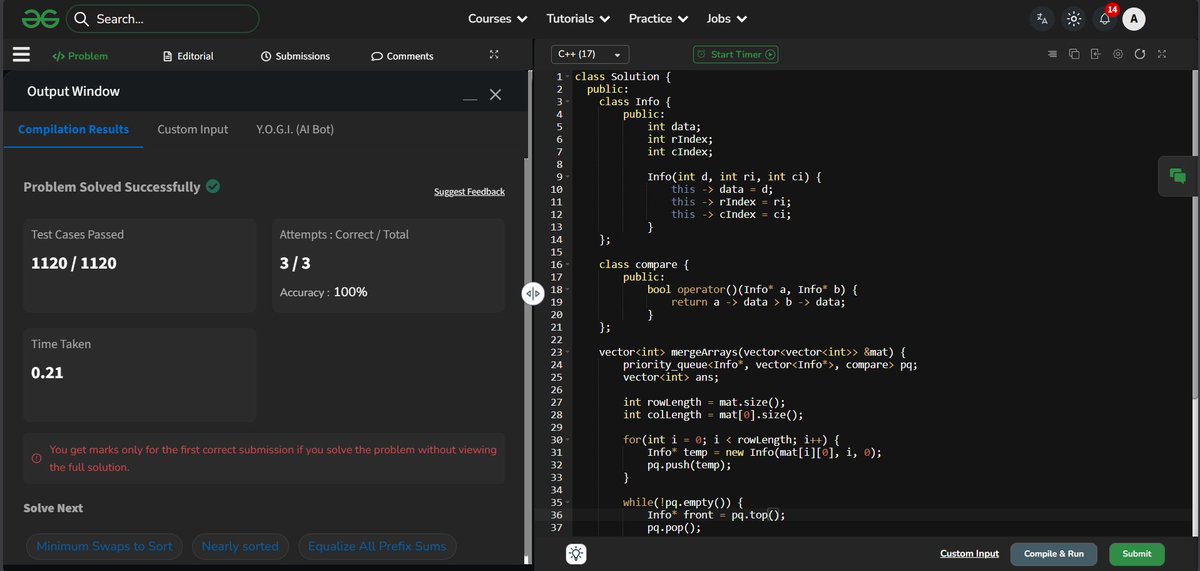Collapse the fold arrow at line 18
Image resolution: width=1200 pixels, height=571 pixels.
pyautogui.click(x=568, y=289)
